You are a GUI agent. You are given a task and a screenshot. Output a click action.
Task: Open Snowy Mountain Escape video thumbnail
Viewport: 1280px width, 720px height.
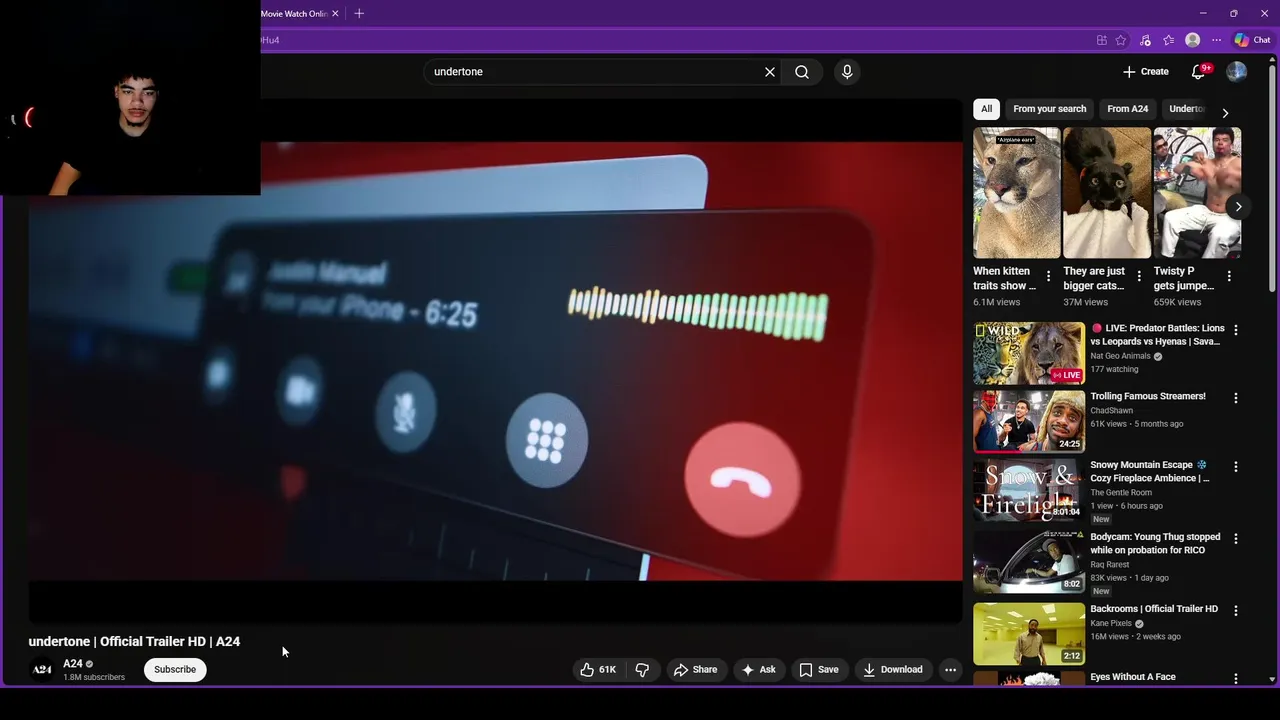coord(1029,490)
